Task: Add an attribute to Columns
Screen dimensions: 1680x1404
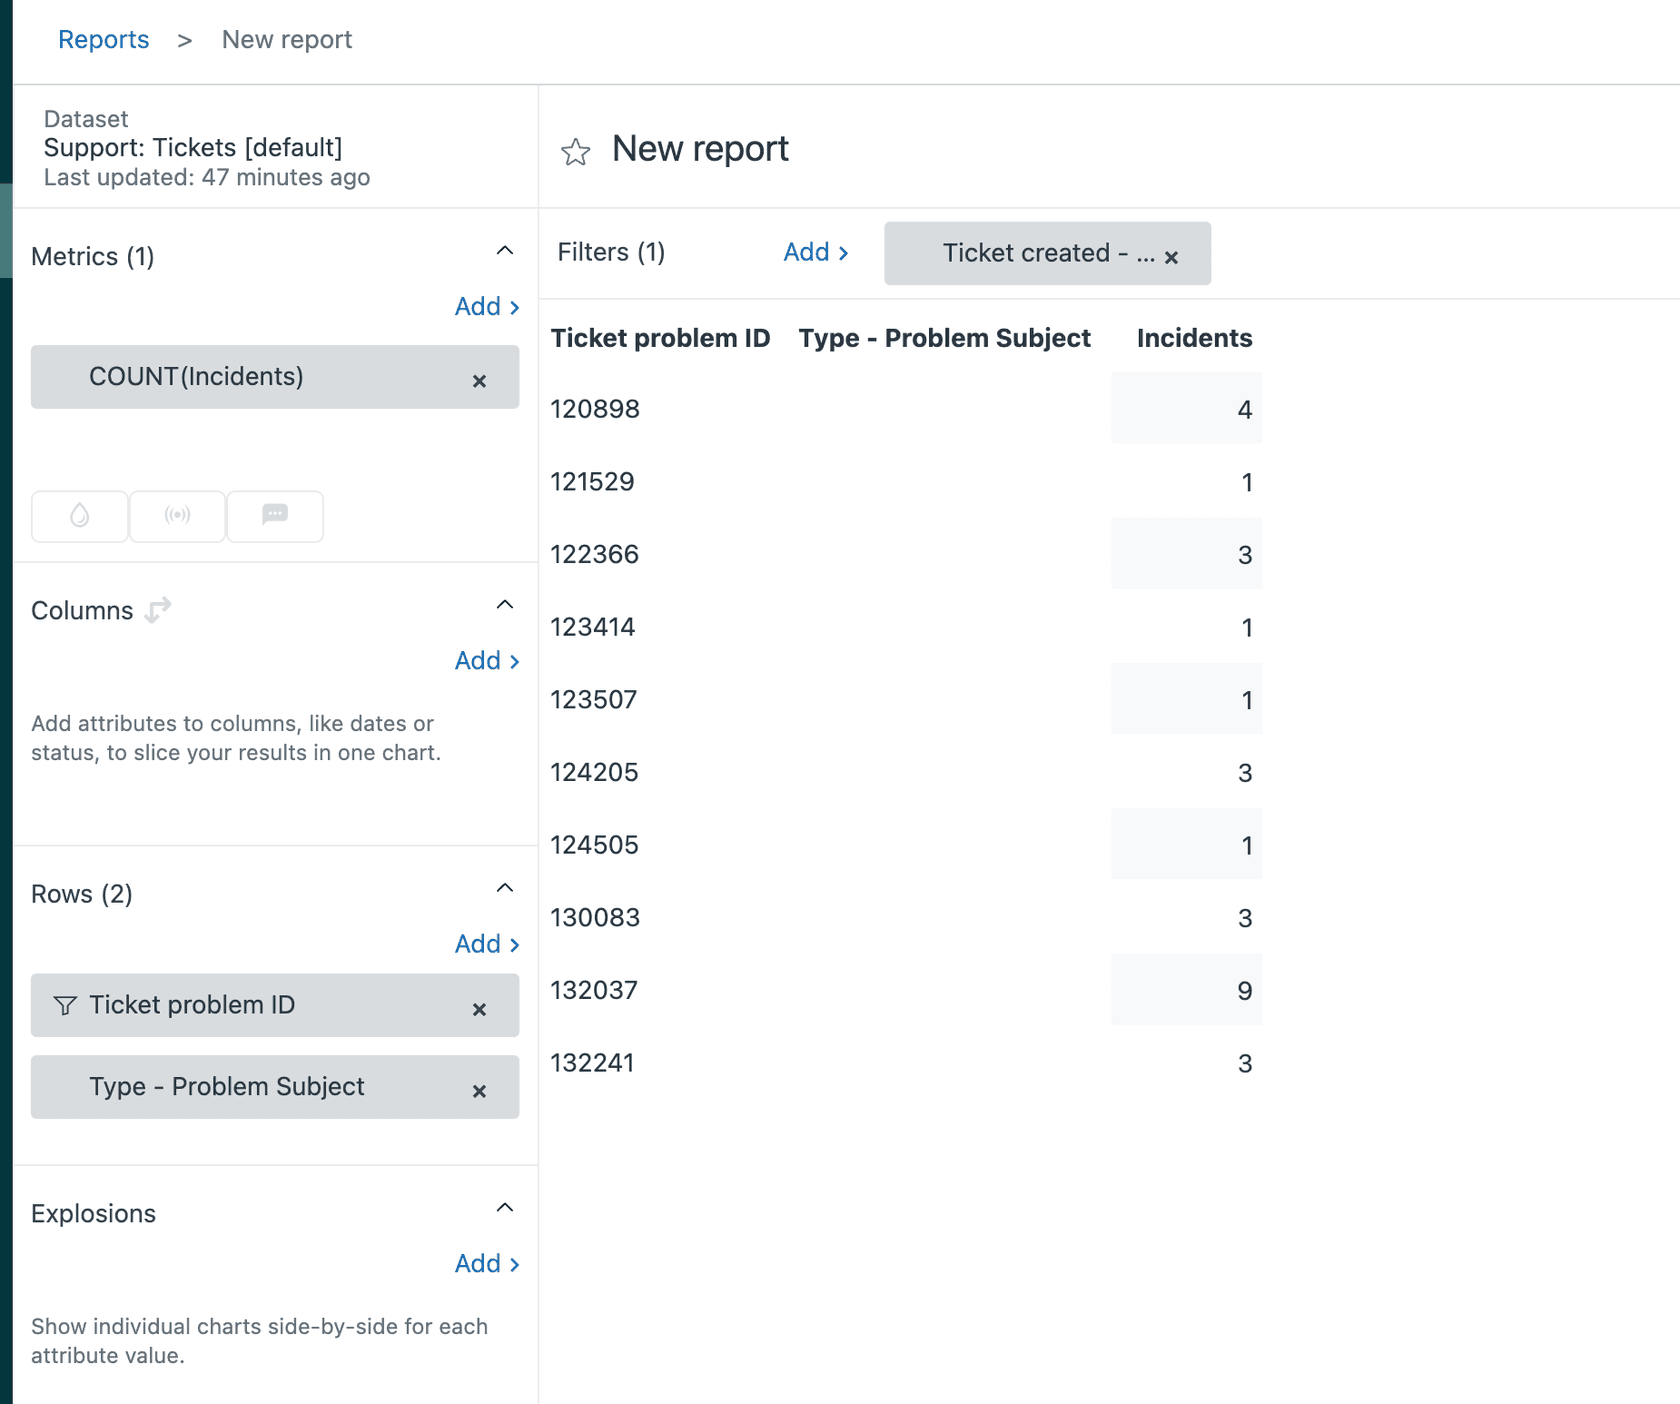Action: coord(485,660)
